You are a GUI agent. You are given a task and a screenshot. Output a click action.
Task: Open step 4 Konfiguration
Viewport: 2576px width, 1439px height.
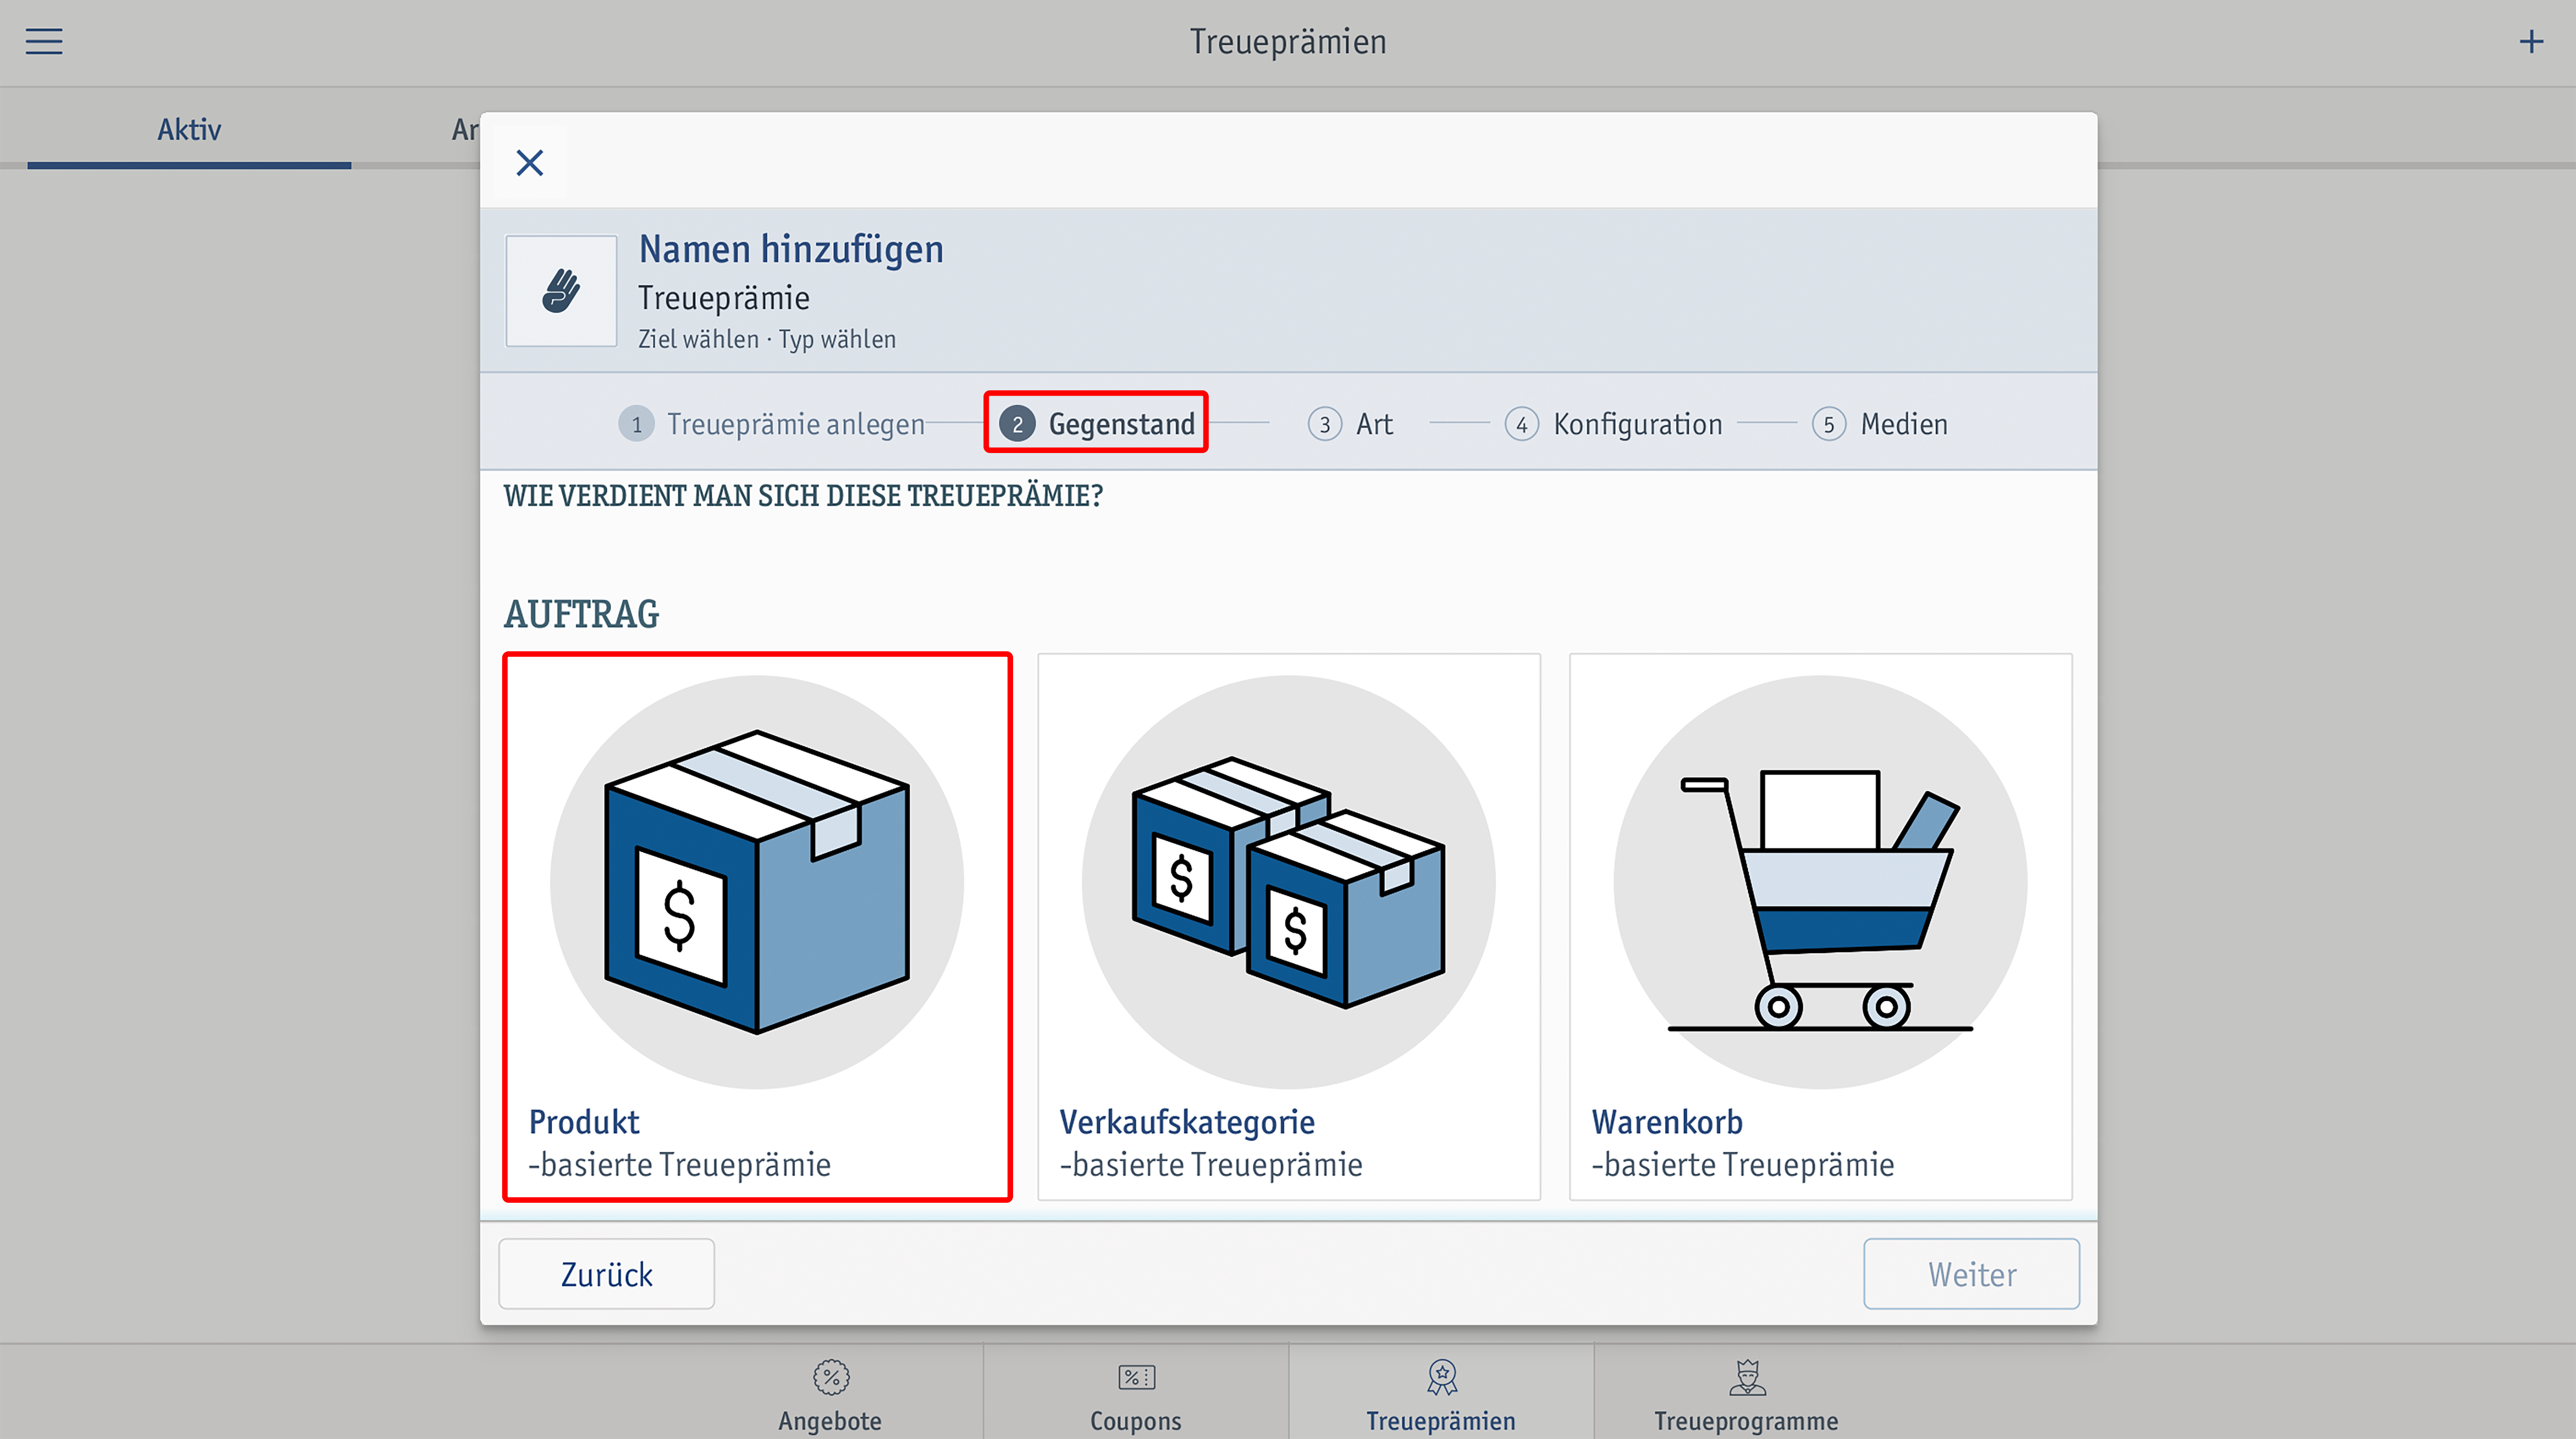click(1614, 424)
